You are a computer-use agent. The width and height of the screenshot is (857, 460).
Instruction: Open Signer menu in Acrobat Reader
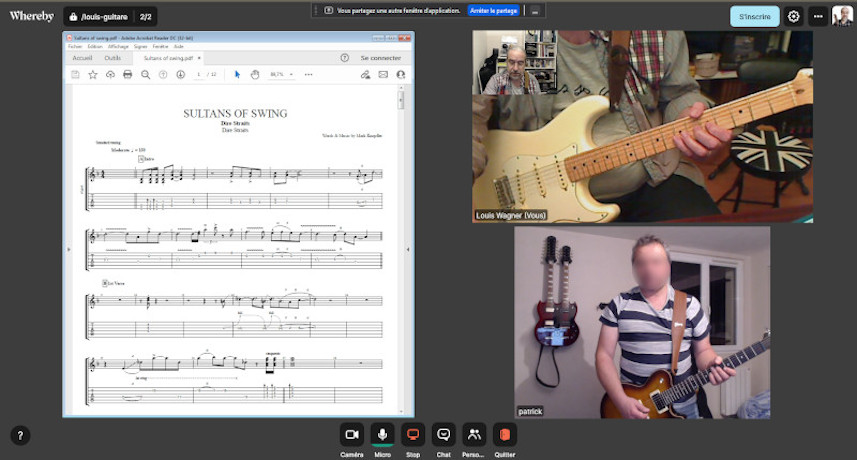tap(140, 46)
